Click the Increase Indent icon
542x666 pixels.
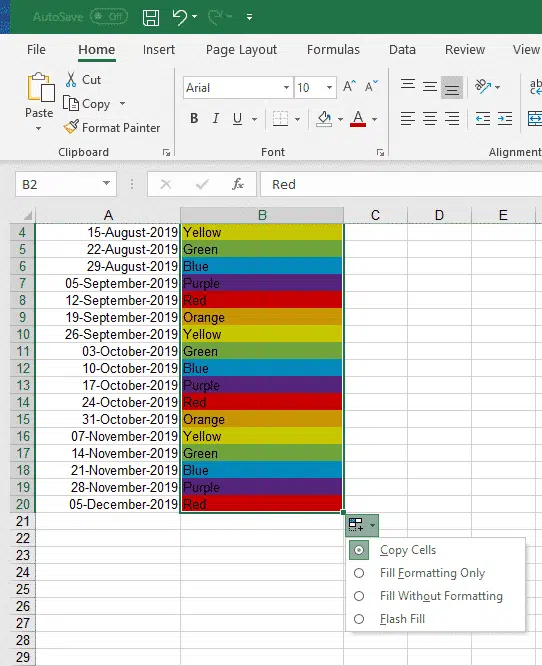[x=505, y=119]
